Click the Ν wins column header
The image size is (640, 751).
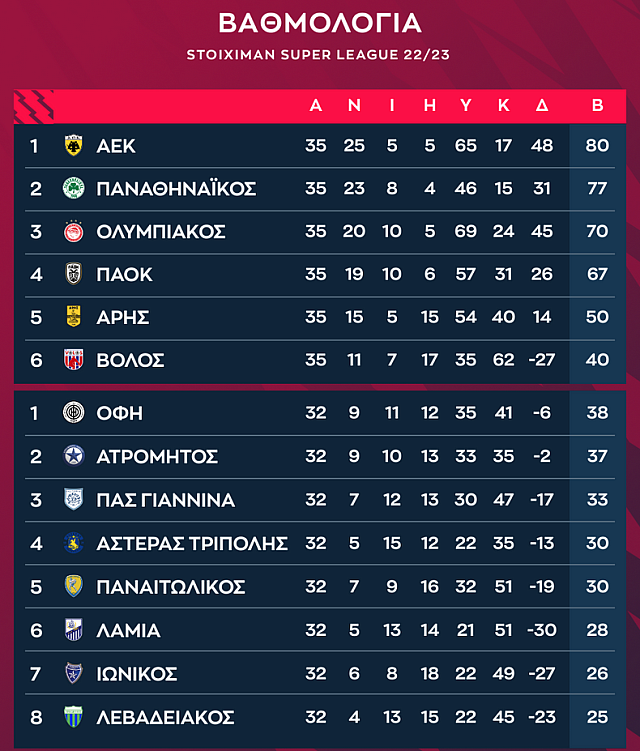pyautogui.click(x=354, y=106)
